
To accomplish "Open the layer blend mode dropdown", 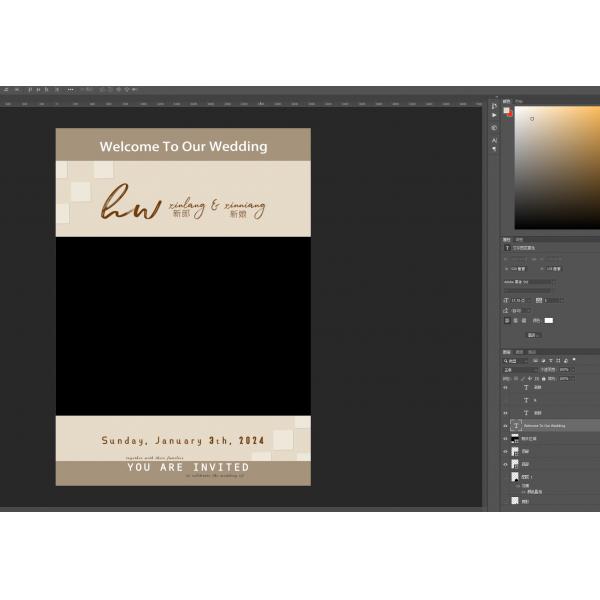I will pyautogui.click(x=518, y=369).
